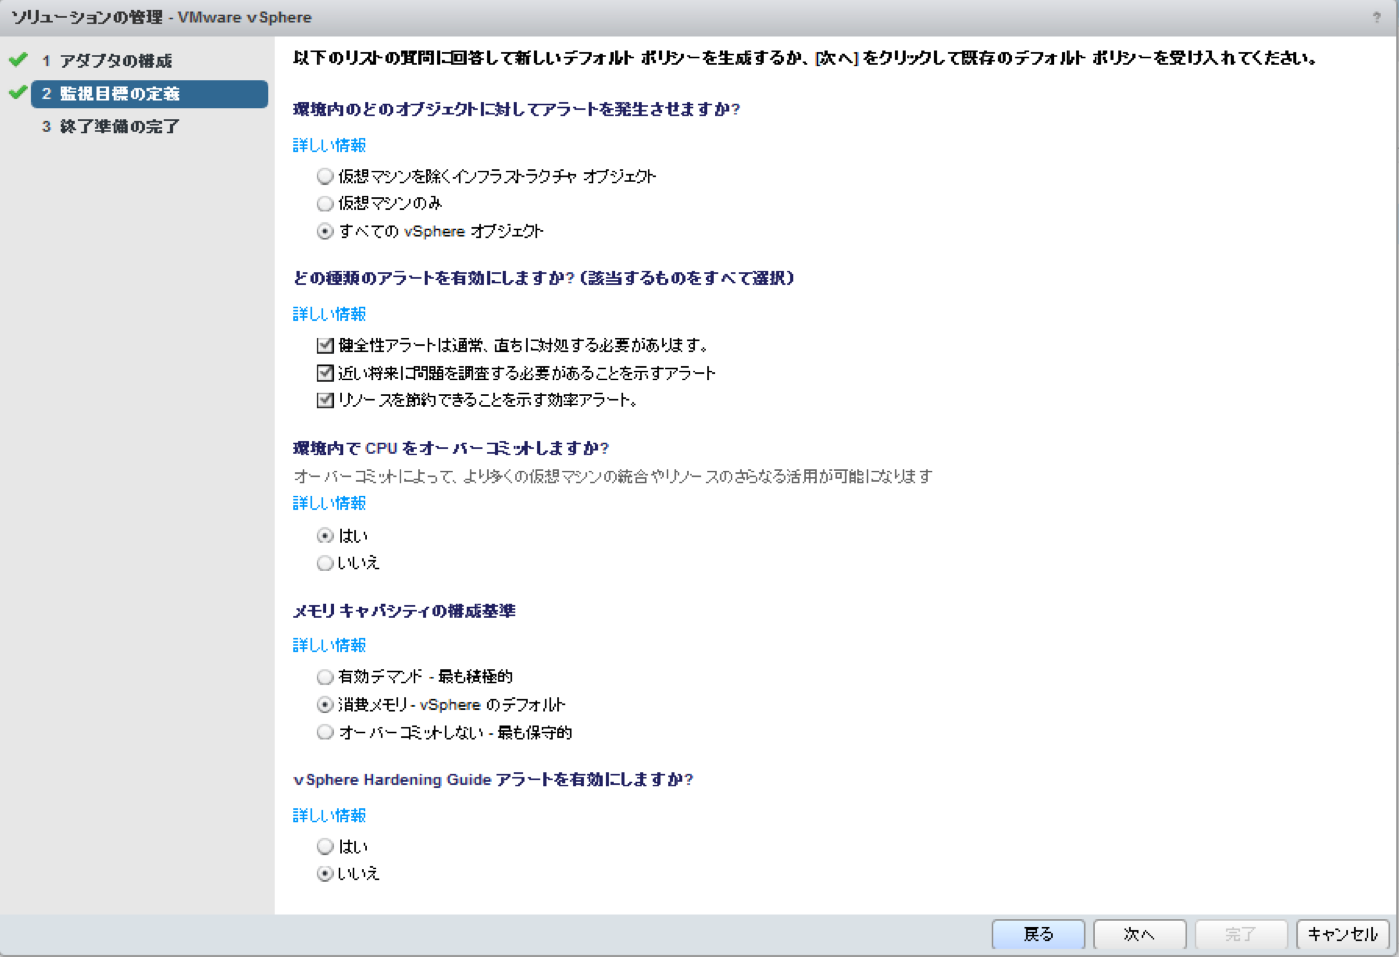Enable はい for vSphere Hardening Guide alerts
This screenshot has width=1399, height=957.
pos(324,846)
